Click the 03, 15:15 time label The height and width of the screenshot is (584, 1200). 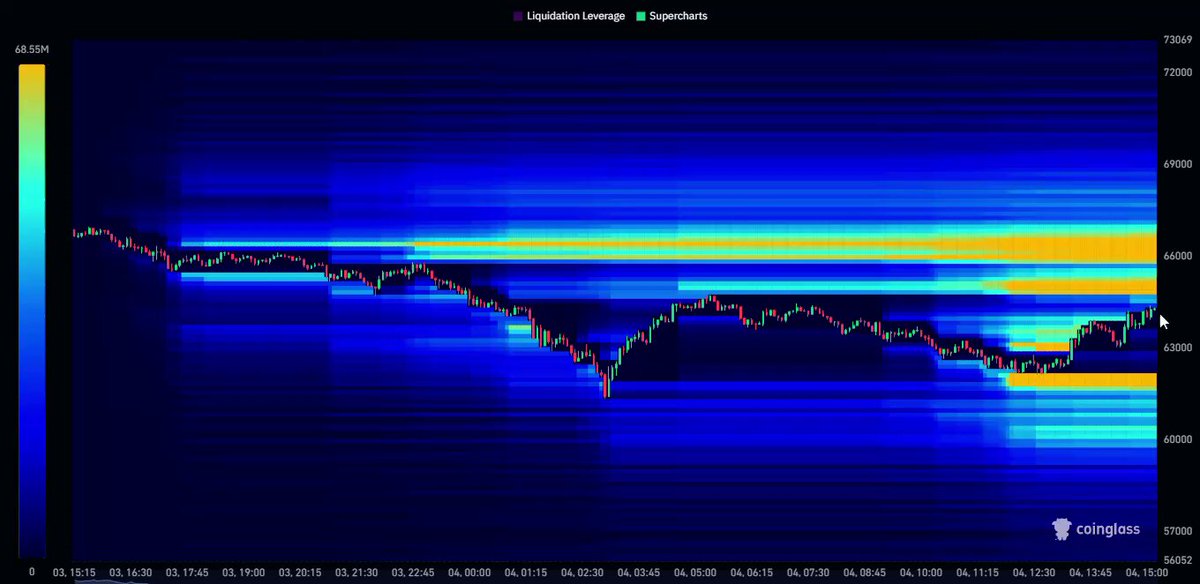click(75, 573)
